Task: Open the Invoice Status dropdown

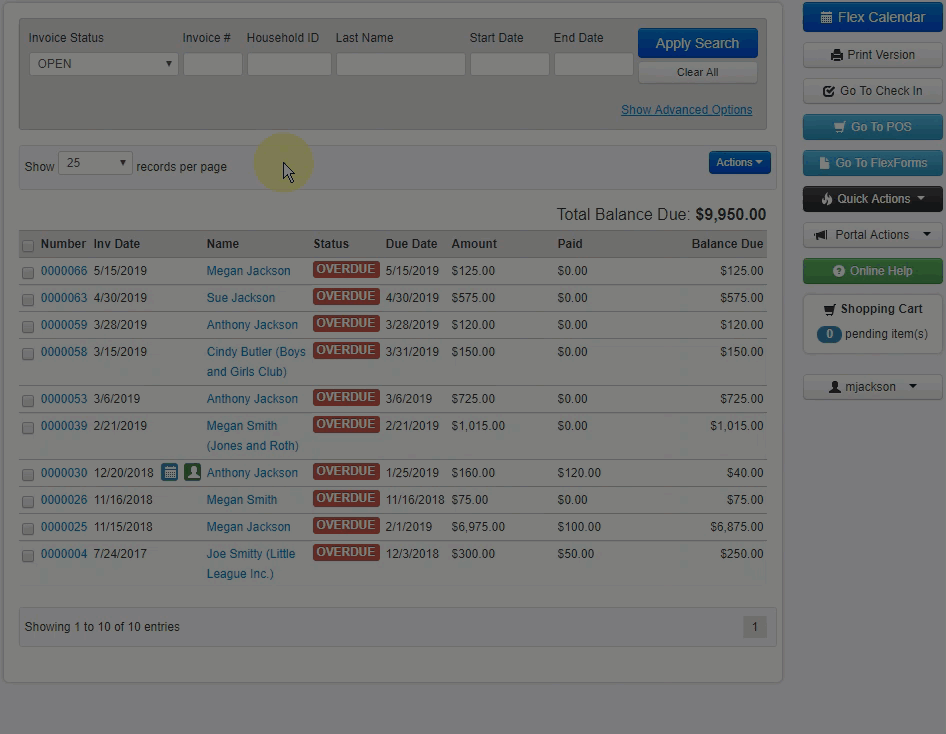Action: pos(103,64)
